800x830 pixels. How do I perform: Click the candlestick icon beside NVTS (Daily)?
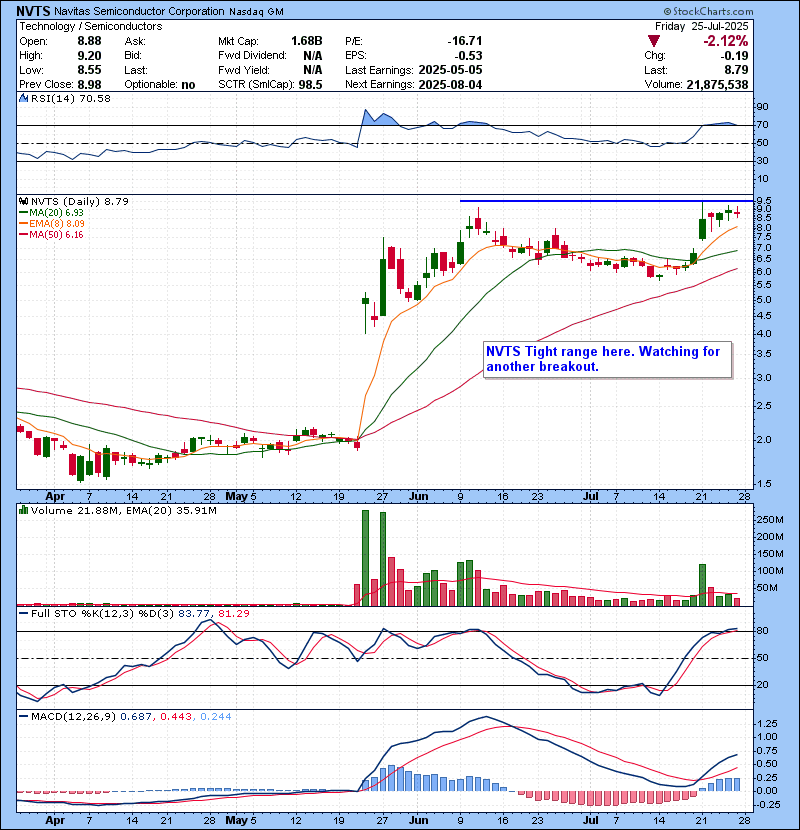(x=23, y=201)
